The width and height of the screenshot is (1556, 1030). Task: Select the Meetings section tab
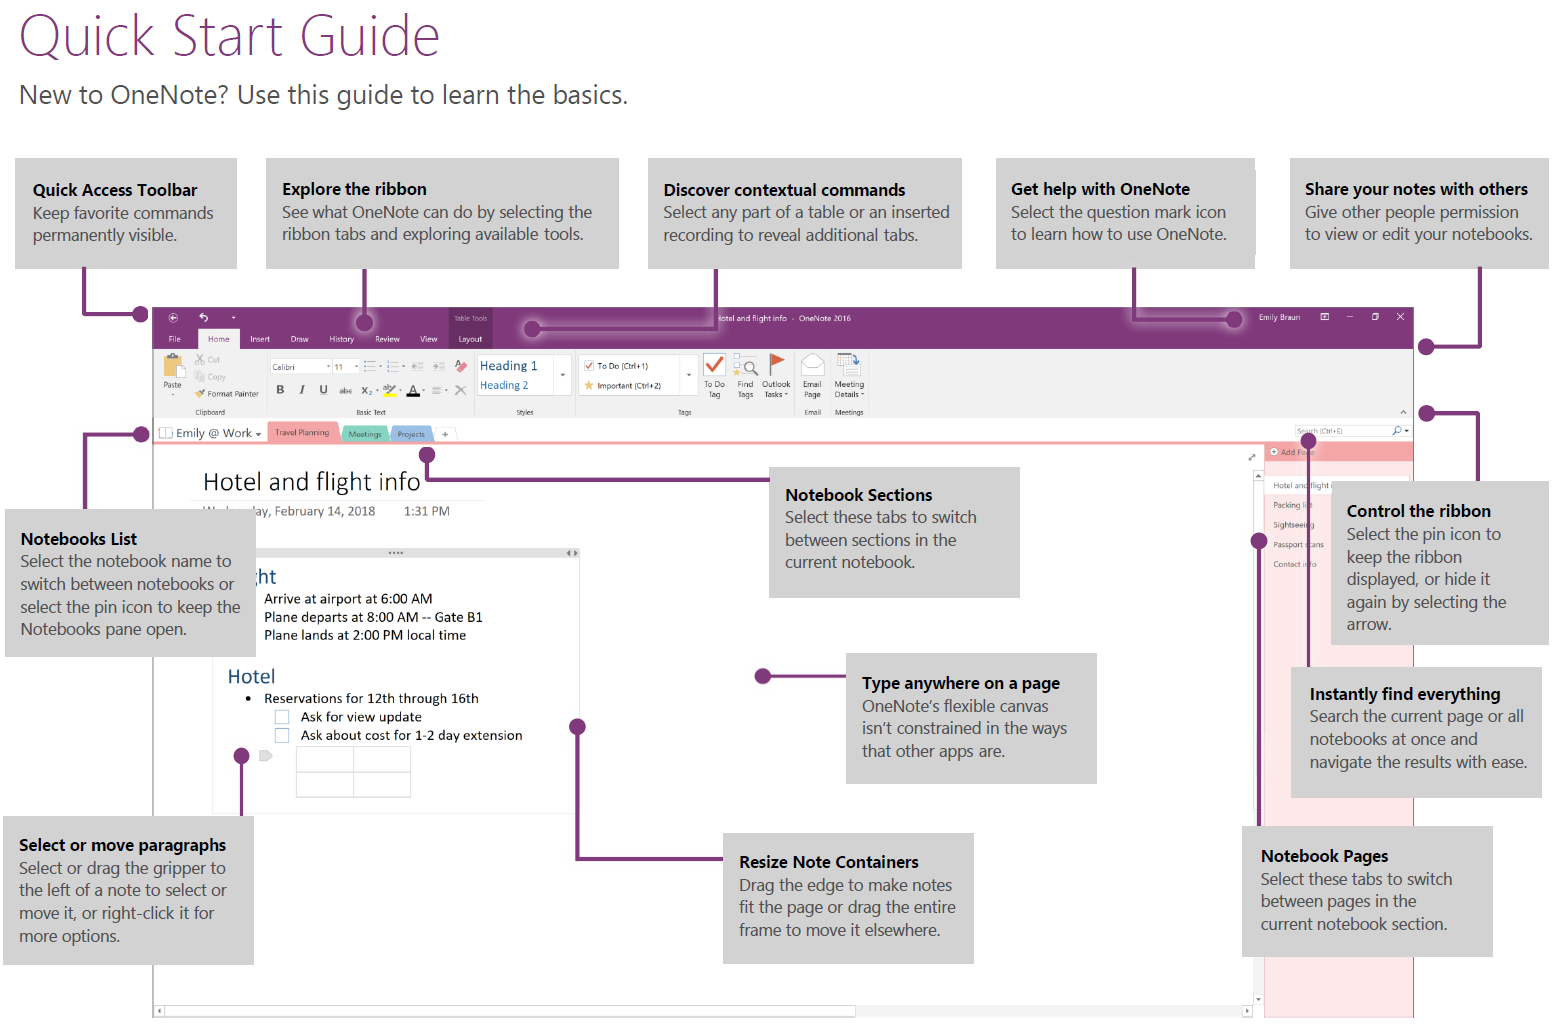(x=365, y=434)
